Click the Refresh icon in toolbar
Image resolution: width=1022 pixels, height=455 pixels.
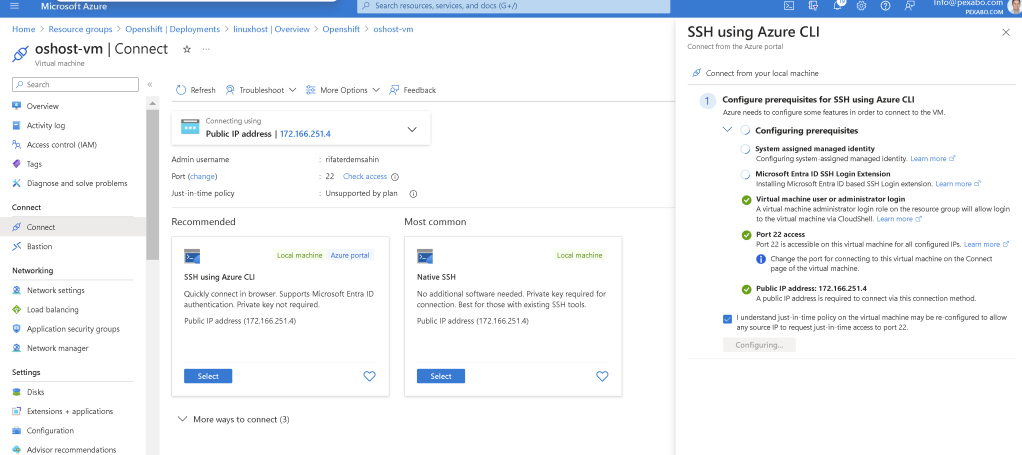click(x=181, y=90)
